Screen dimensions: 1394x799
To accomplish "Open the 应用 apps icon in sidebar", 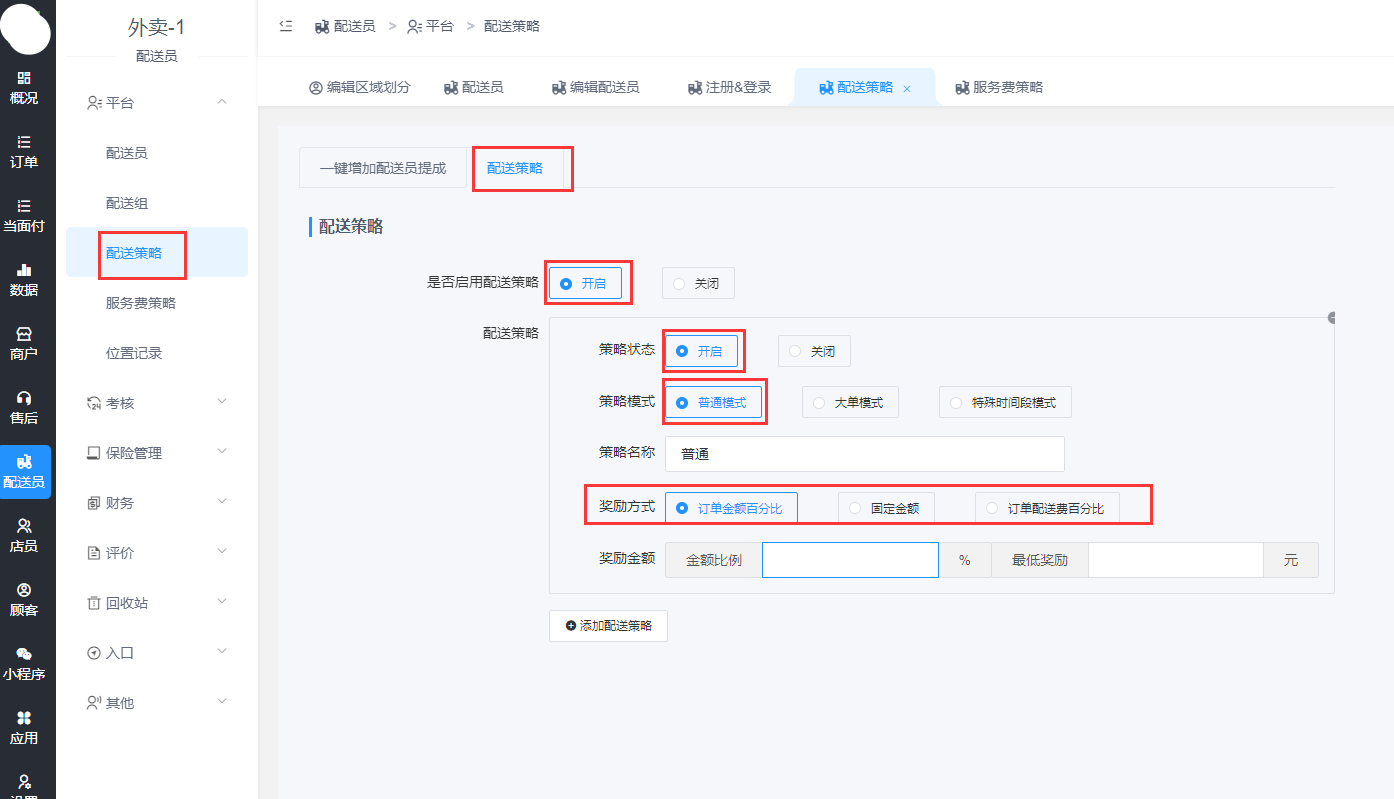I will click(24, 718).
